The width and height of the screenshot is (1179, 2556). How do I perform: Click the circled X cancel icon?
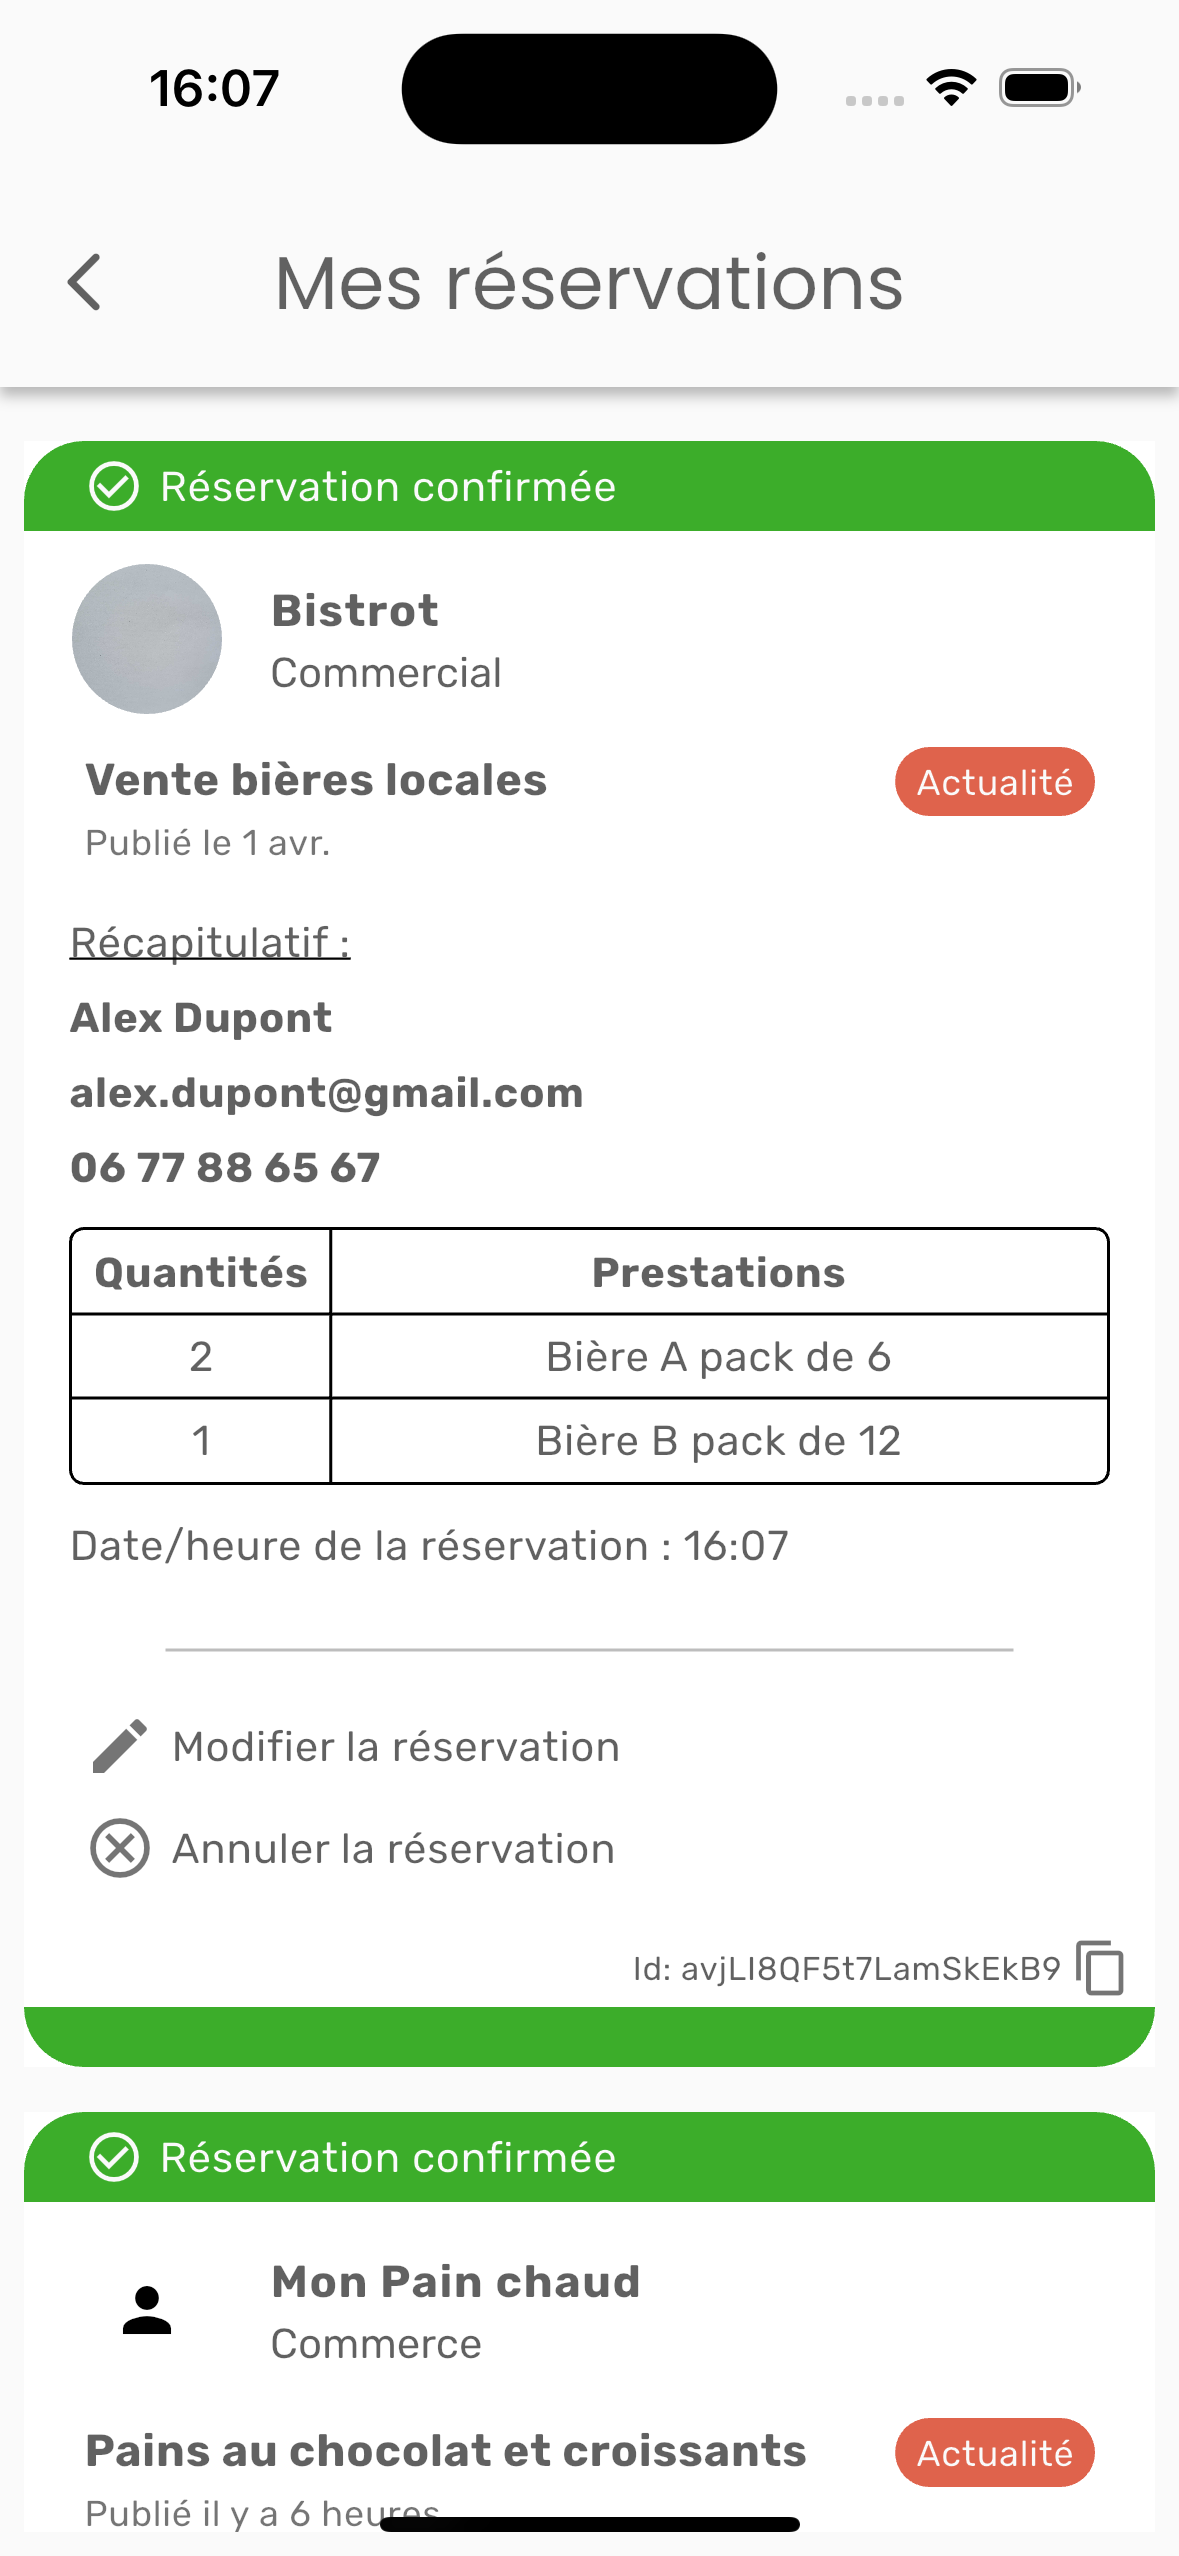point(120,1848)
